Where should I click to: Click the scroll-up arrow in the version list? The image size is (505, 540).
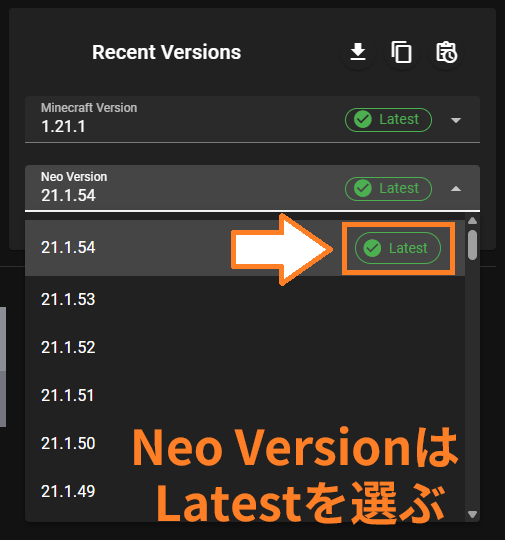tap(473, 220)
